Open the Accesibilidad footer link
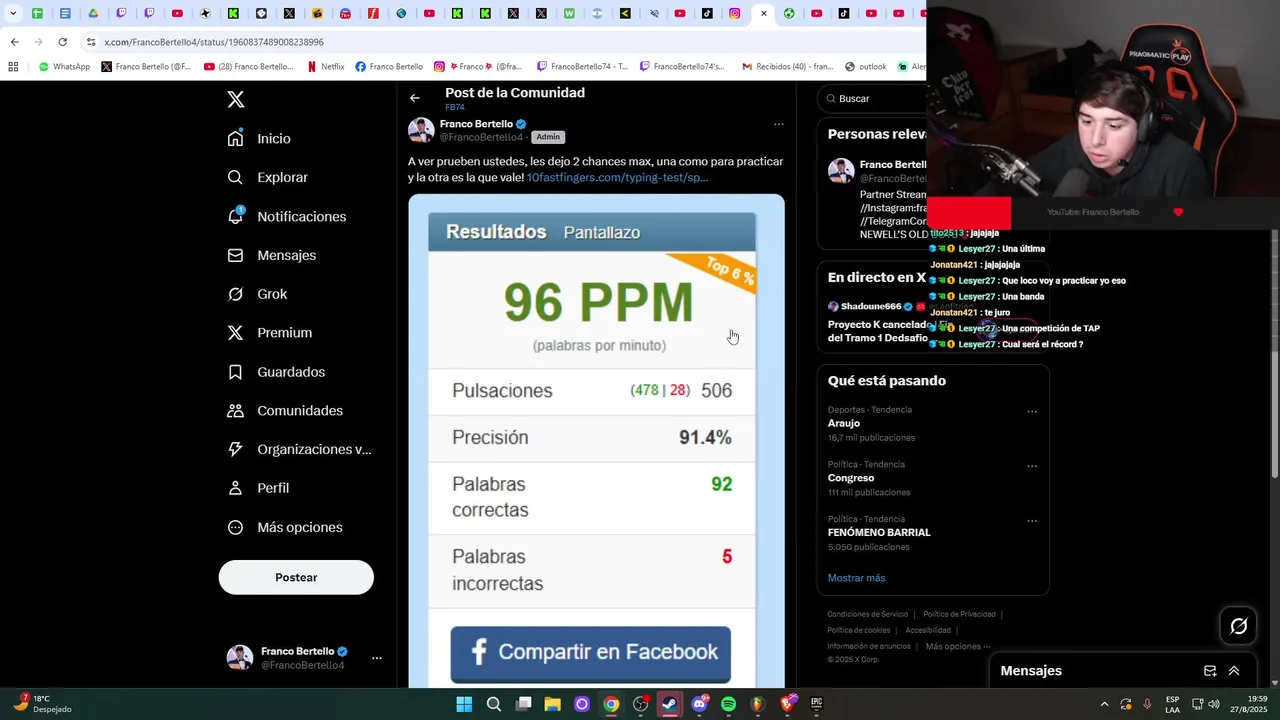 tap(928, 630)
